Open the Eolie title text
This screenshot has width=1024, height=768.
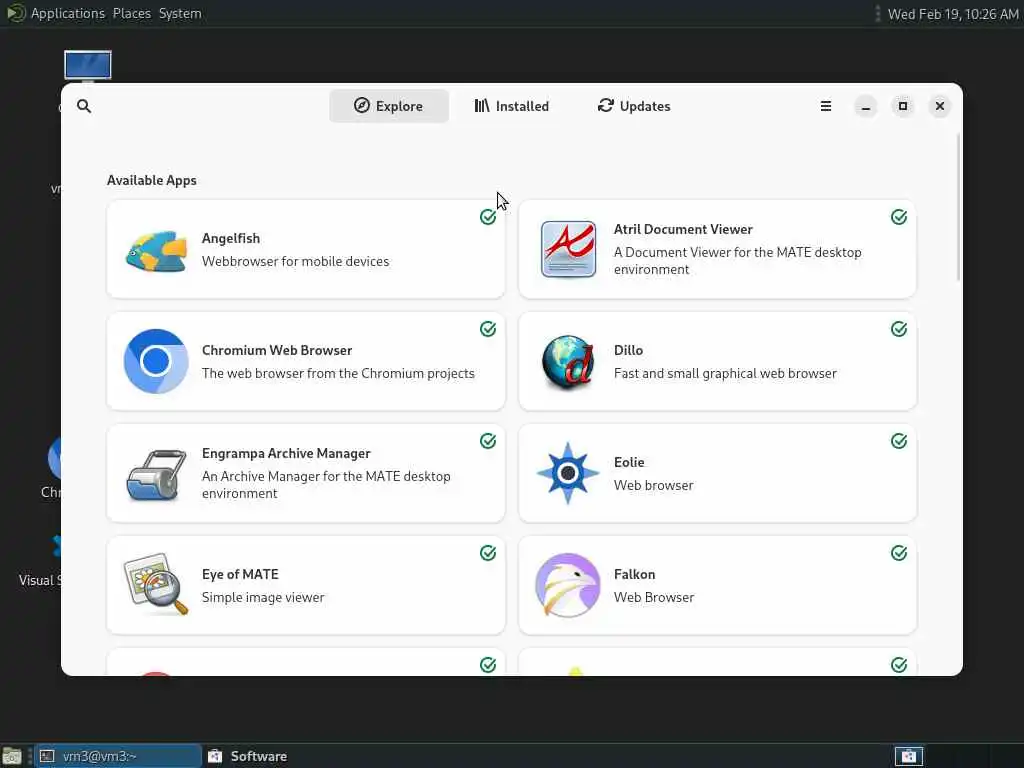[629, 462]
